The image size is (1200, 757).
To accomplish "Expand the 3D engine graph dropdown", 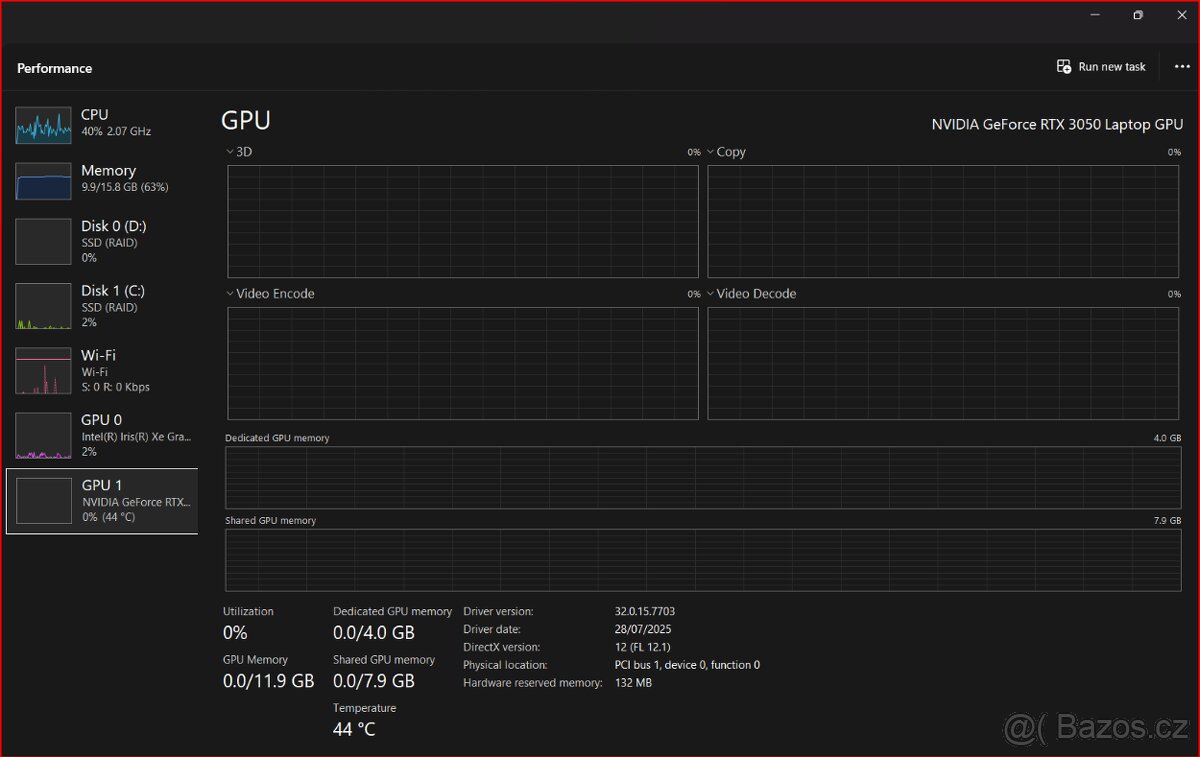I will 230,152.
